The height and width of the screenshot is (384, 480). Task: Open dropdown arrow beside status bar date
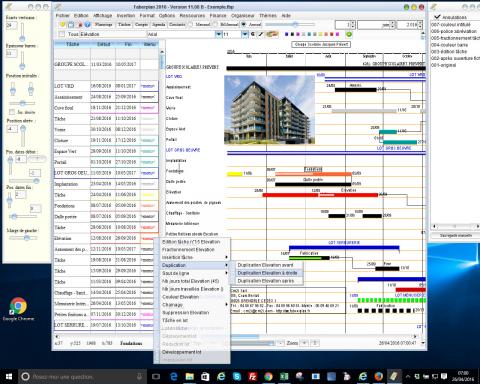click(x=423, y=343)
